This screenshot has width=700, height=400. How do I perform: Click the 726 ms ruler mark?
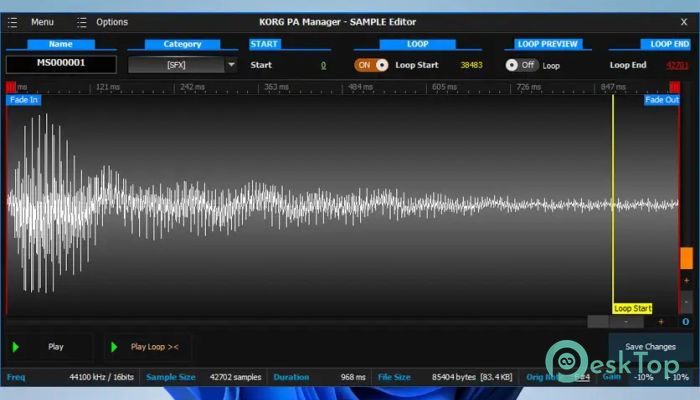coord(529,87)
